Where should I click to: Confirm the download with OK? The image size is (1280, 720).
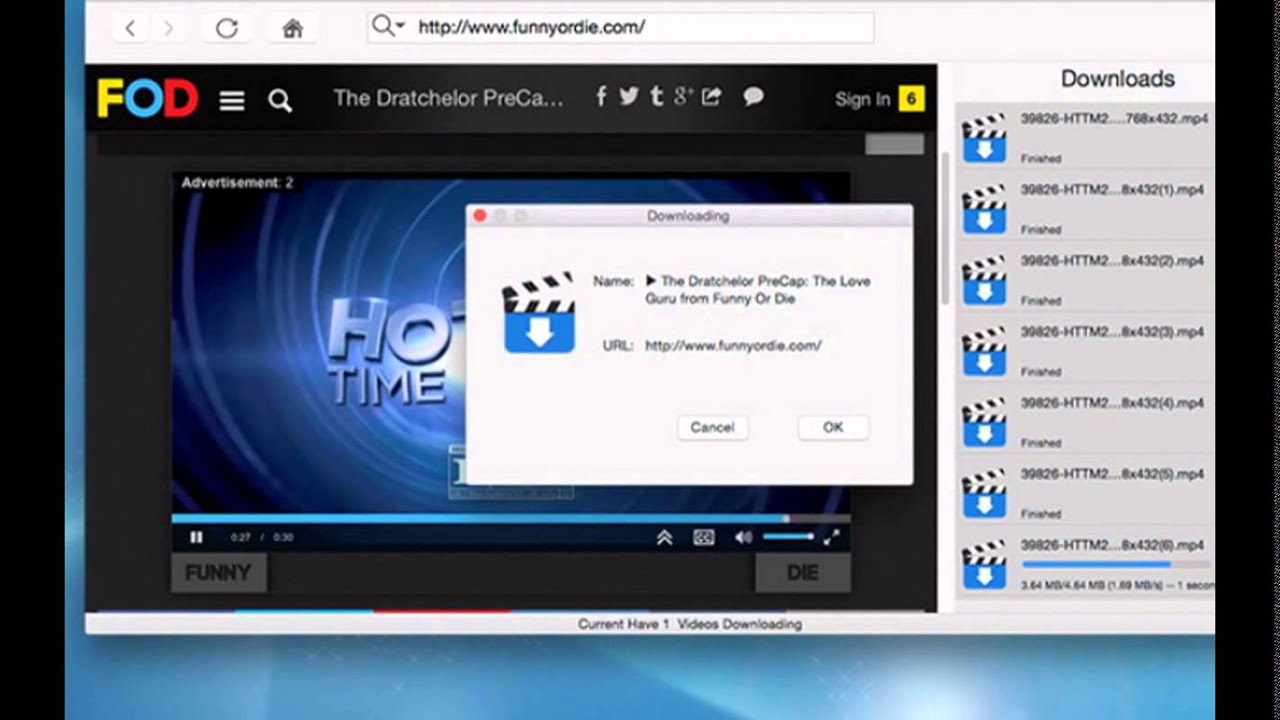(833, 427)
